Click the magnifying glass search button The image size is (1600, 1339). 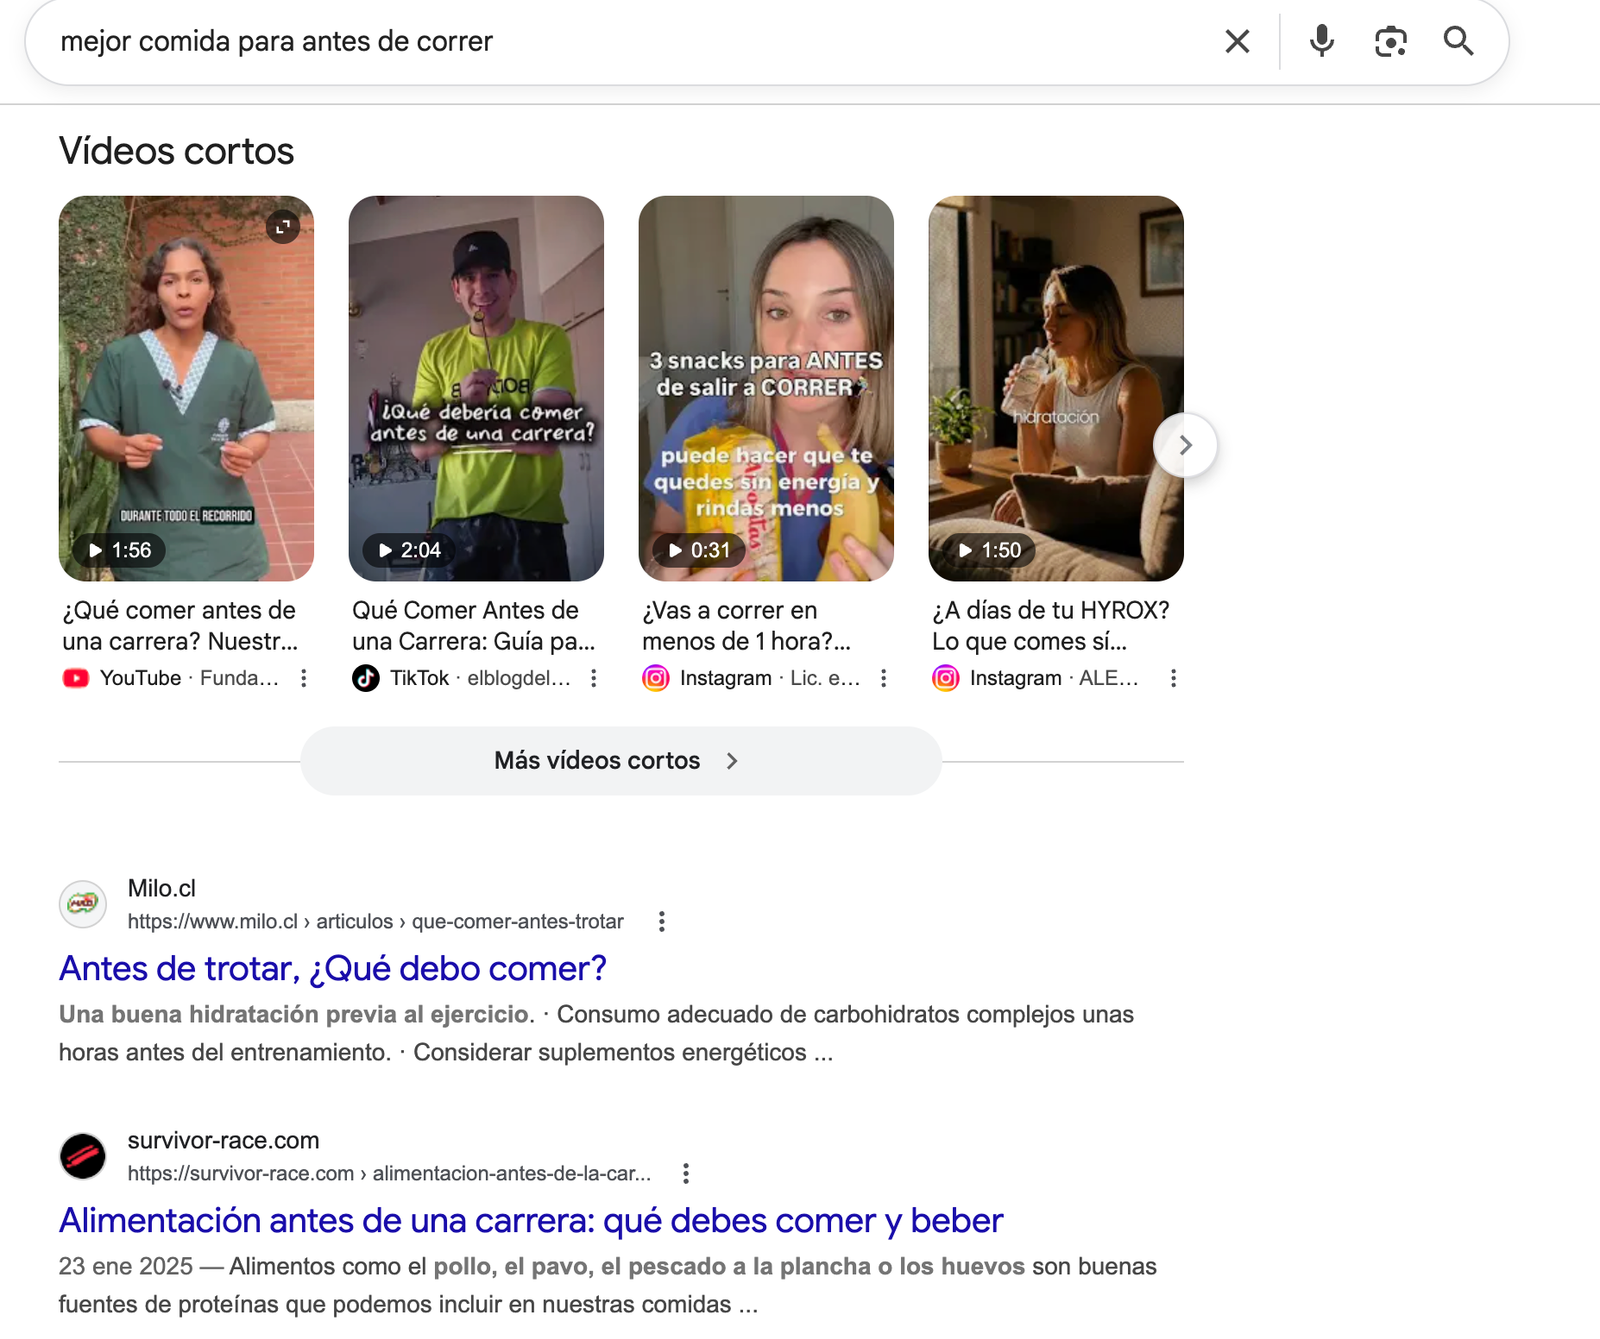point(1458,42)
